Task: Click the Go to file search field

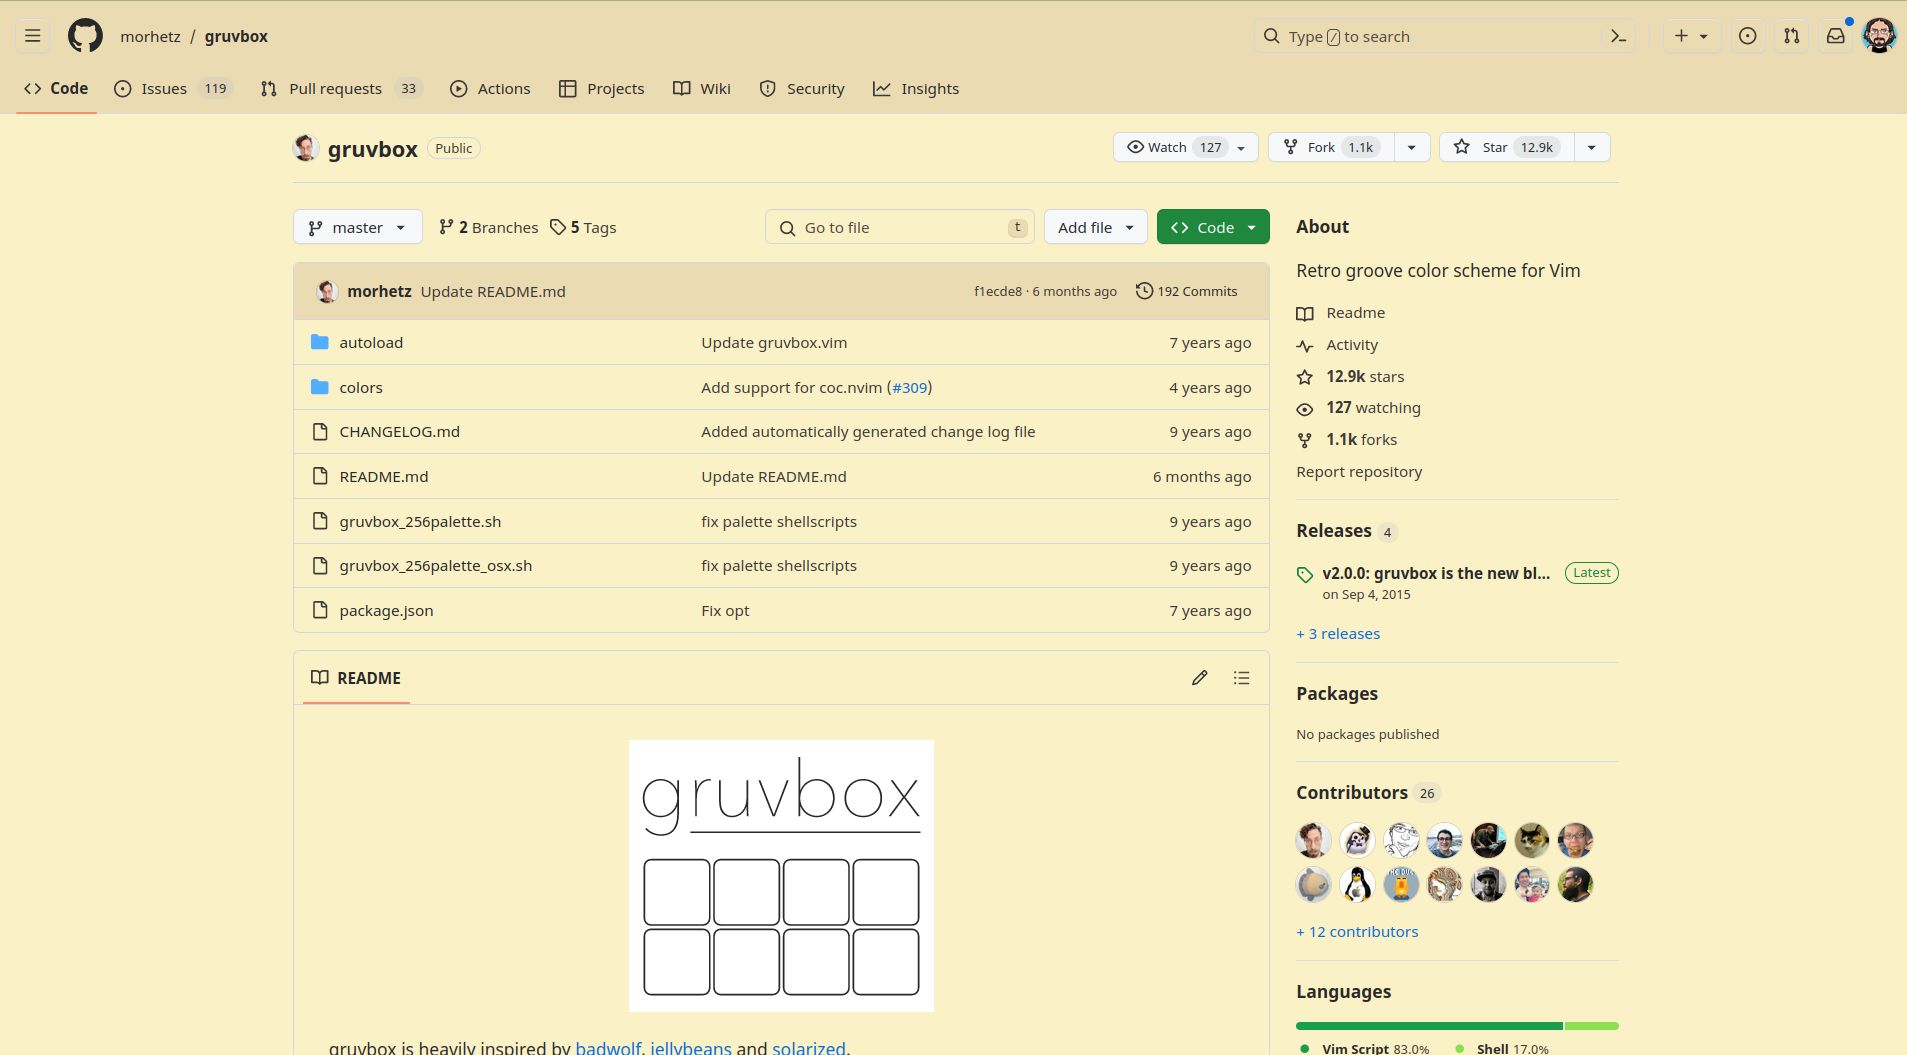Action: pos(900,227)
